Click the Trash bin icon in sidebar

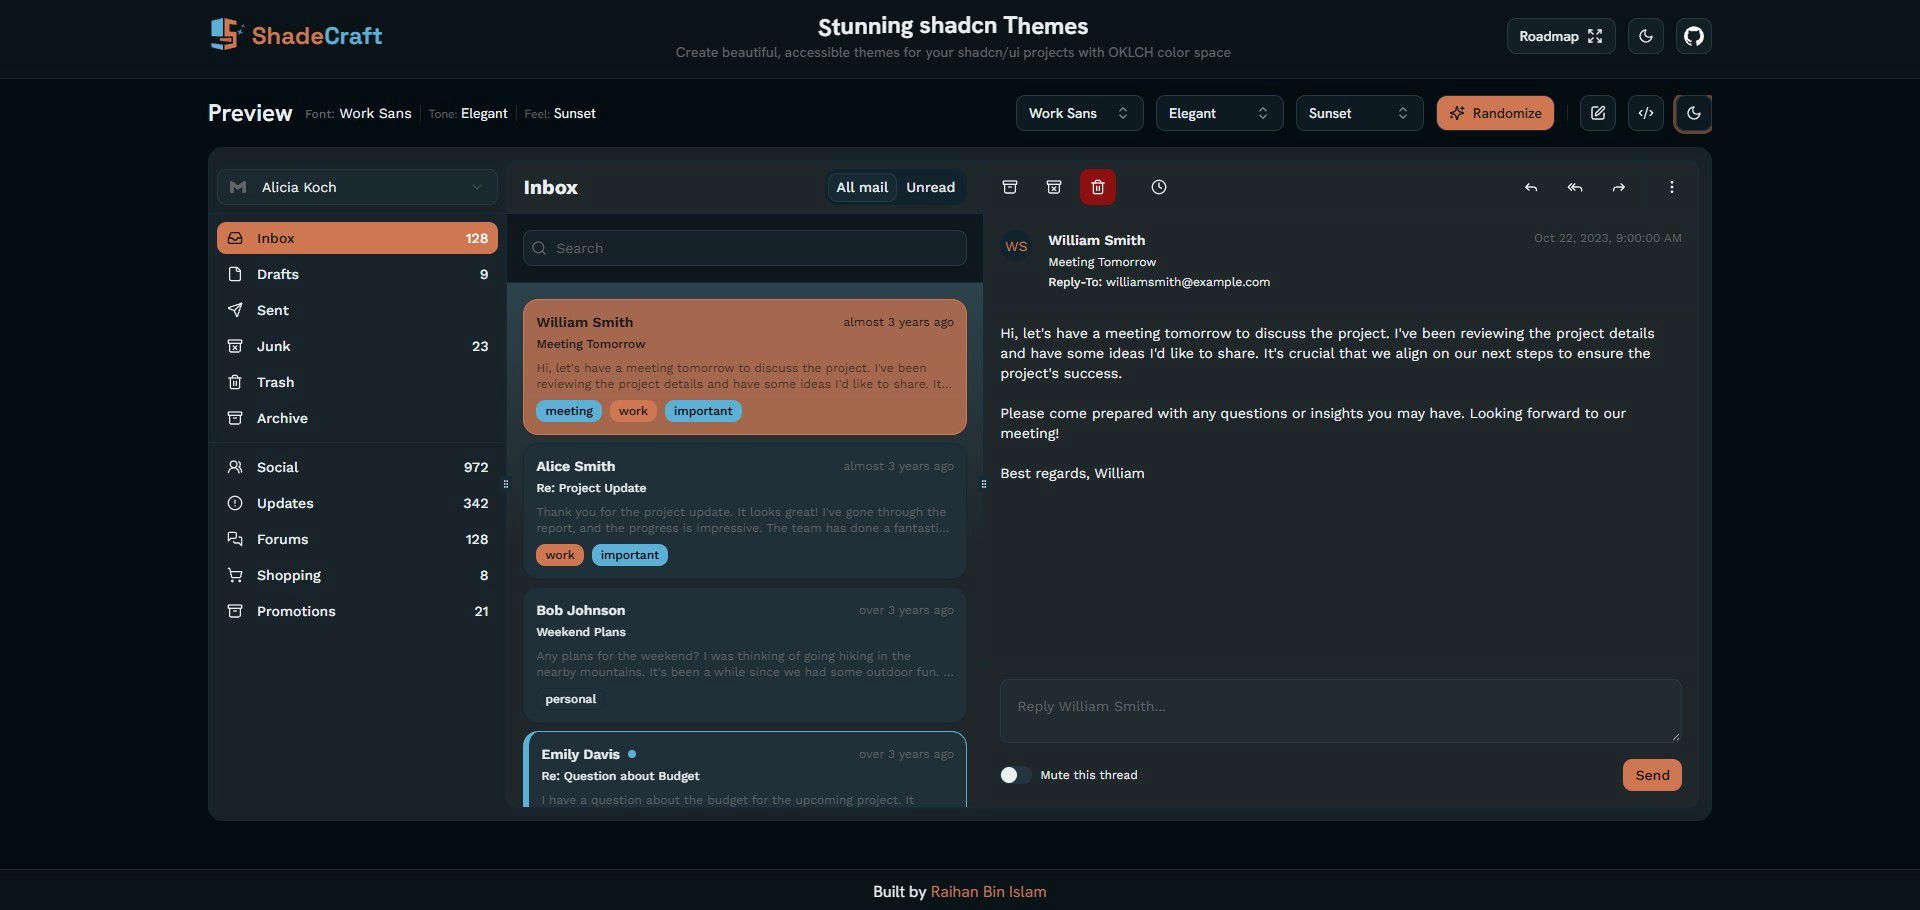click(x=235, y=382)
